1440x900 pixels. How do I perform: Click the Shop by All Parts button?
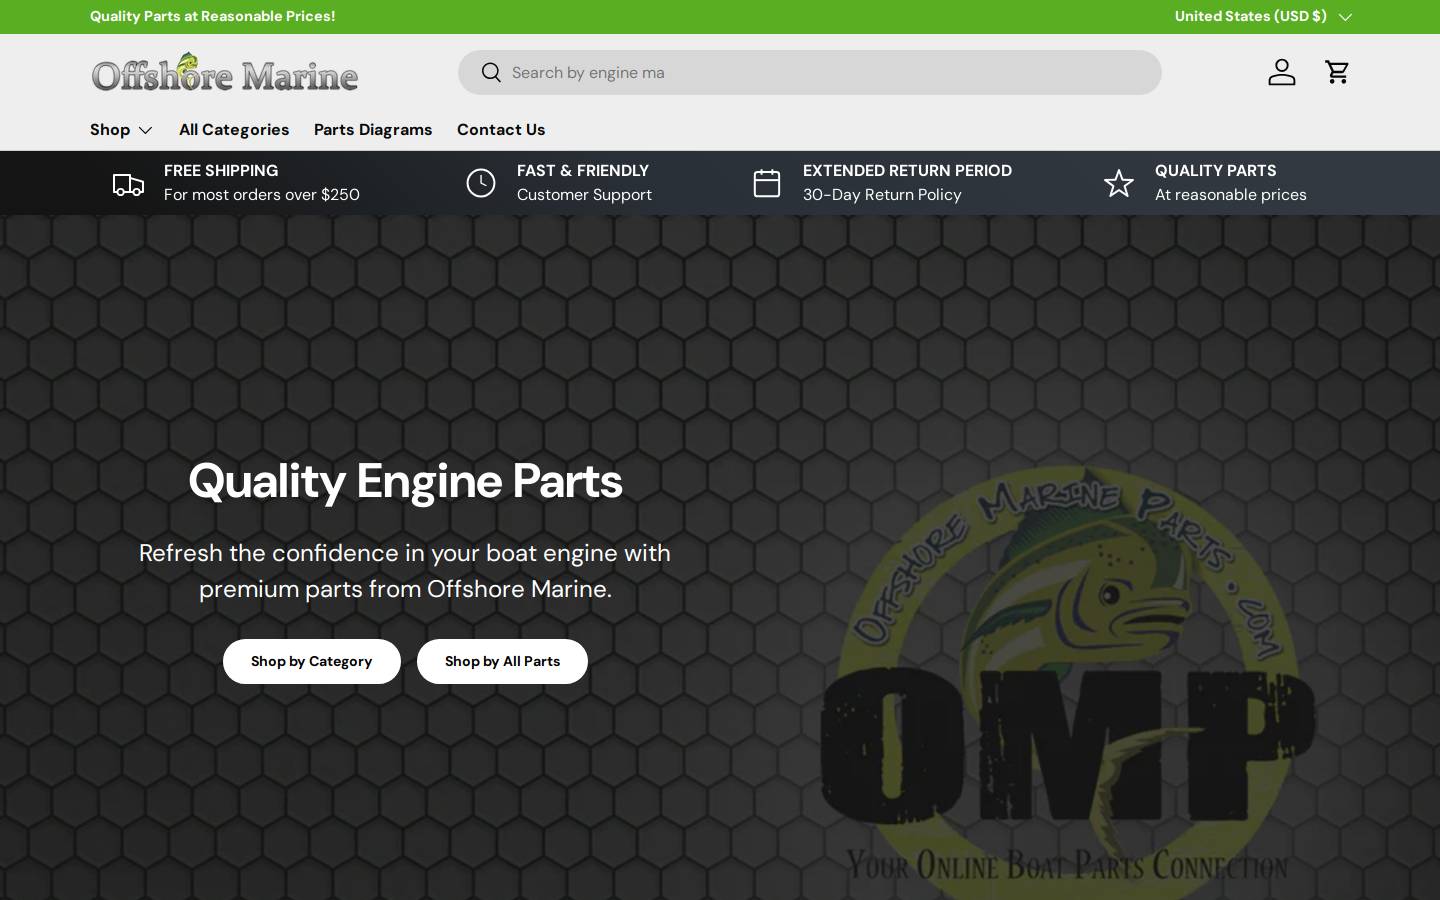point(502,661)
